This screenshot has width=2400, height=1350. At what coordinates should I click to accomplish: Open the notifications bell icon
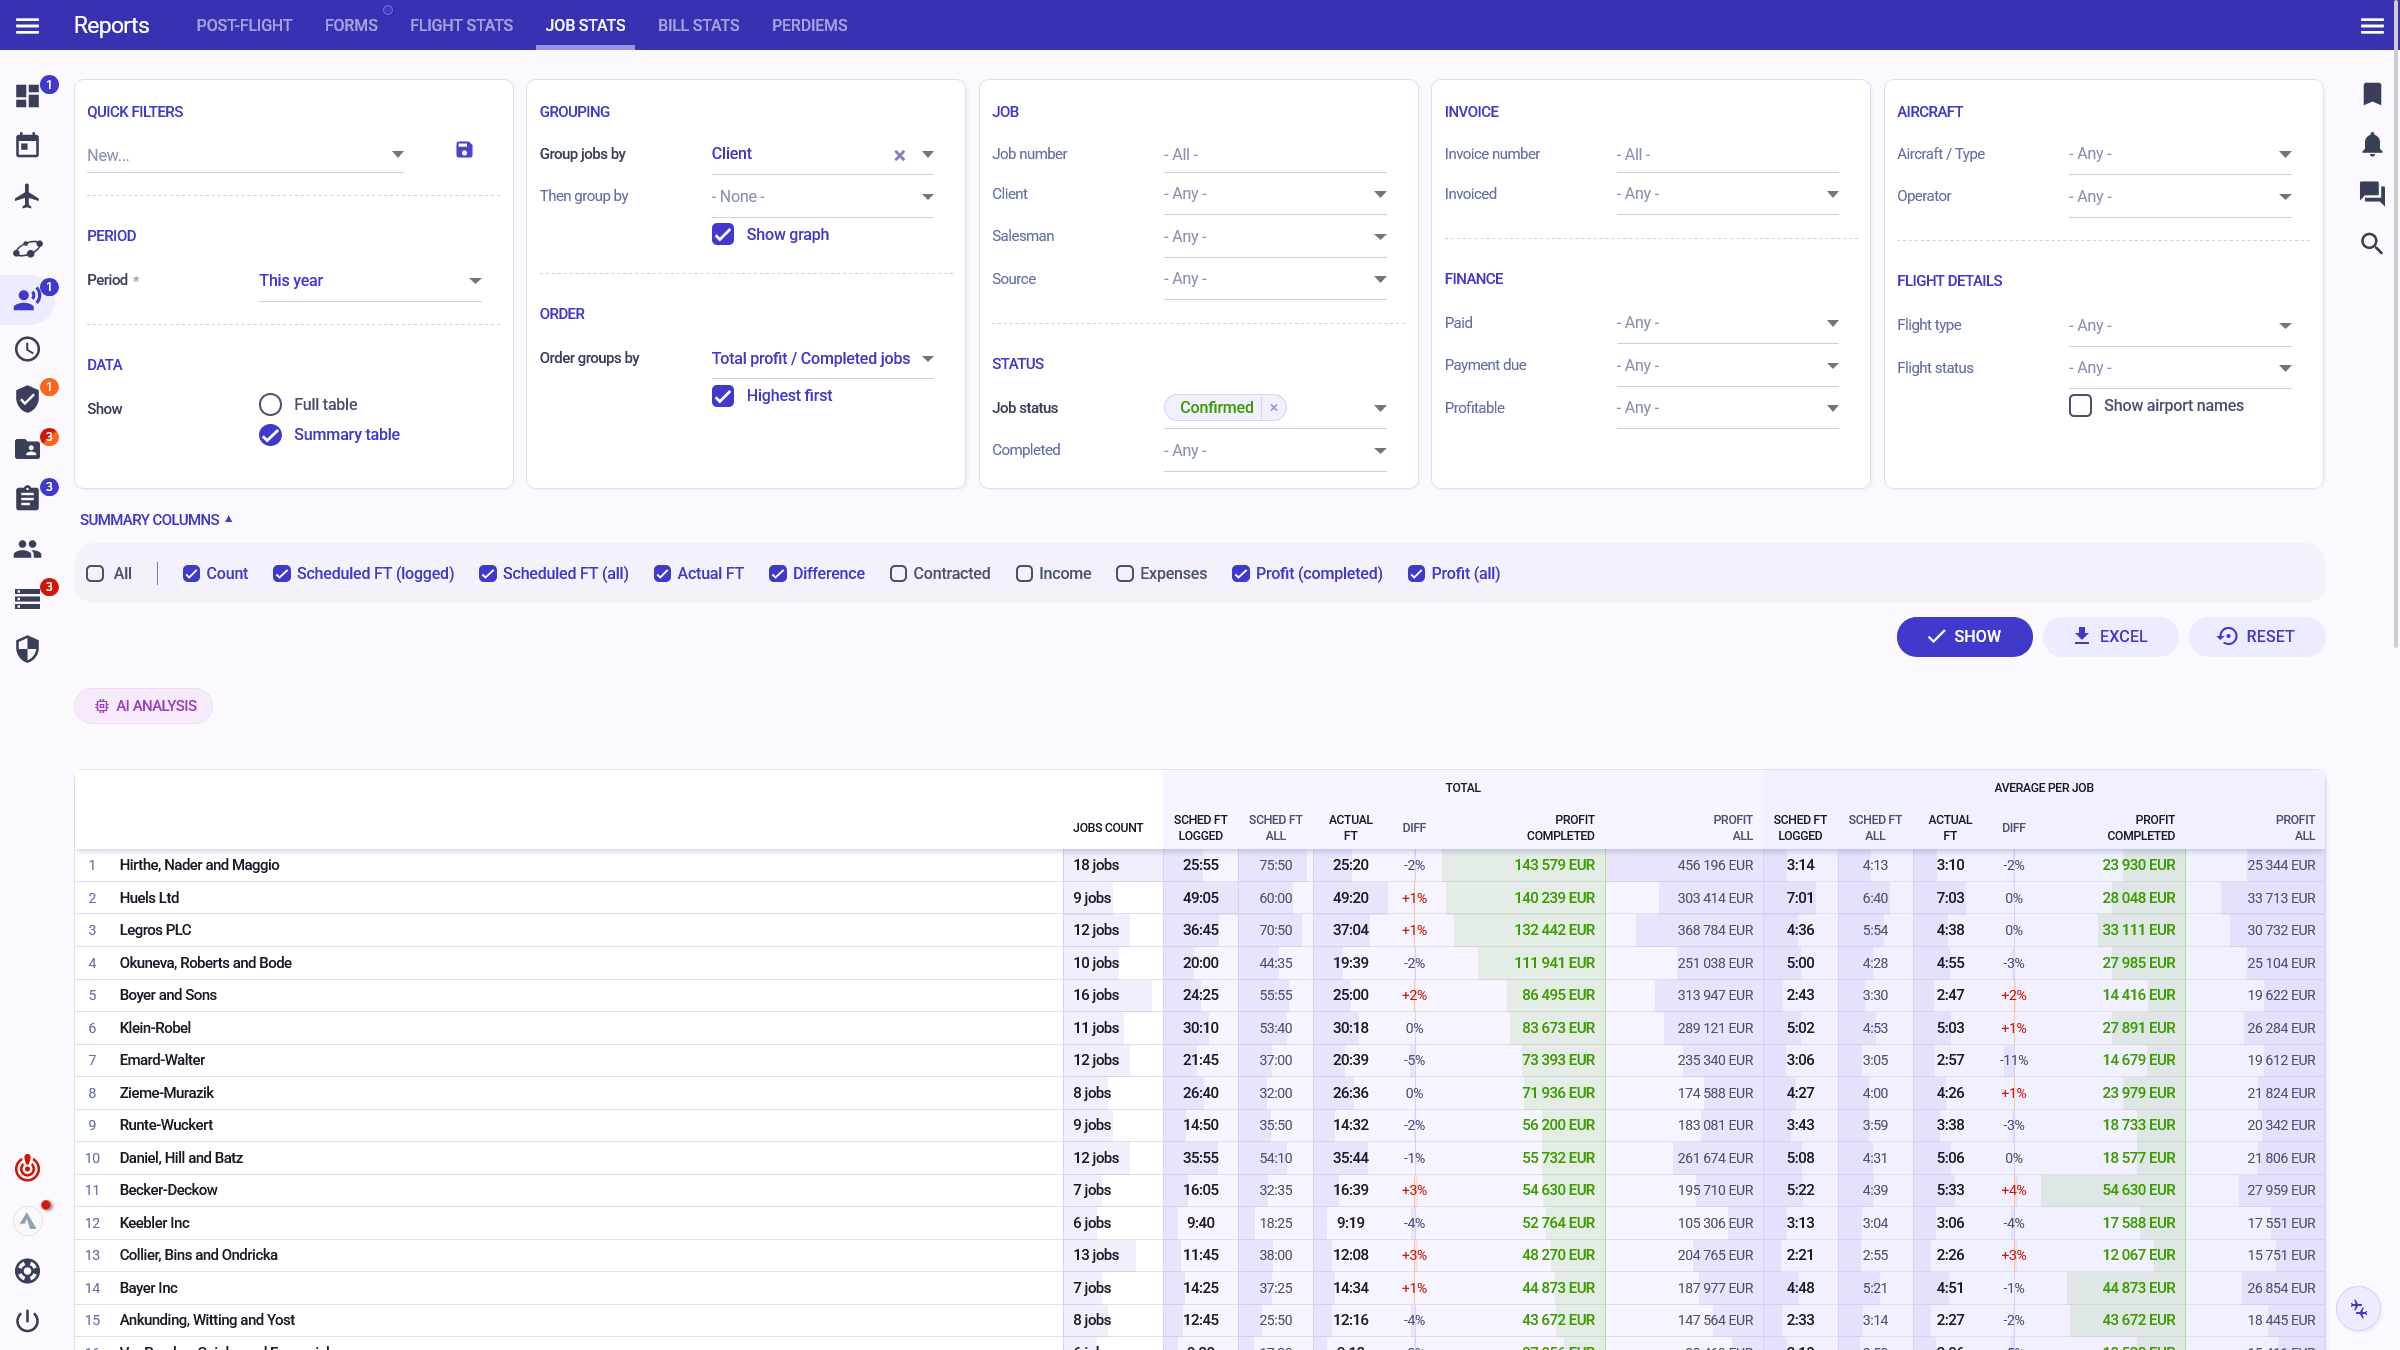point(2371,144)
